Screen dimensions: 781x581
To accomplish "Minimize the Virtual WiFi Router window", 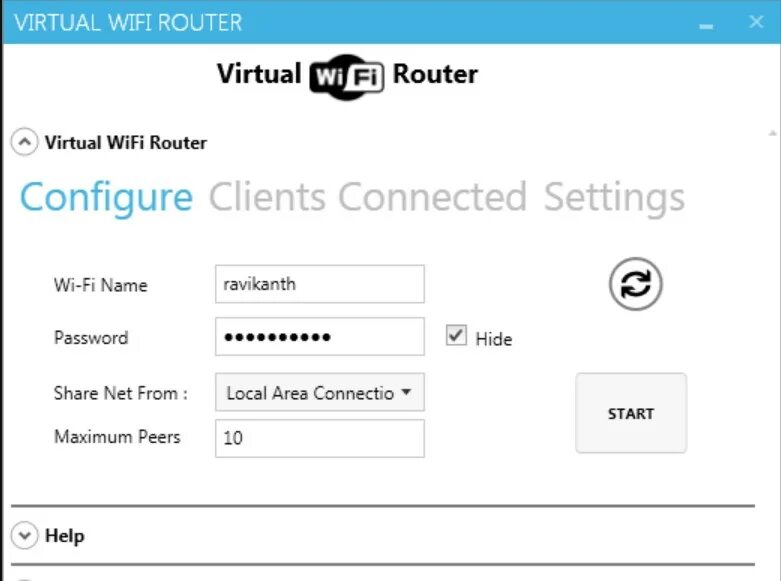I will [x=706, y=25].
